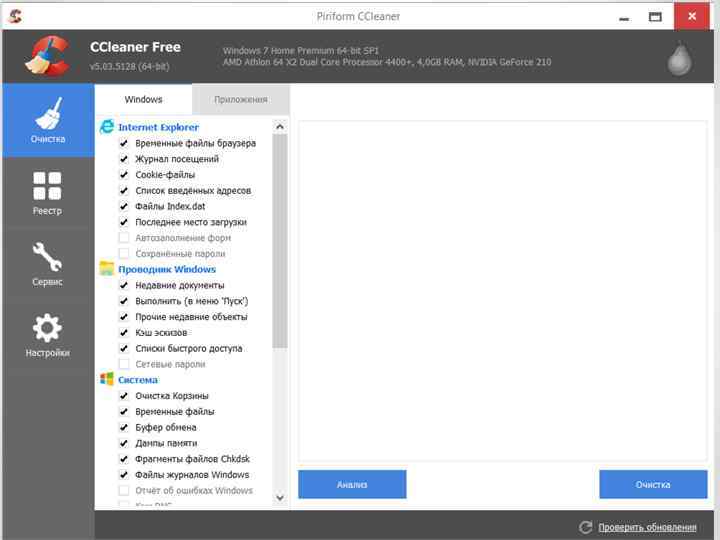Close the CCleaner window
This screenshot has height=540, width=720.
pyautogui.click(x=692, y=17)
